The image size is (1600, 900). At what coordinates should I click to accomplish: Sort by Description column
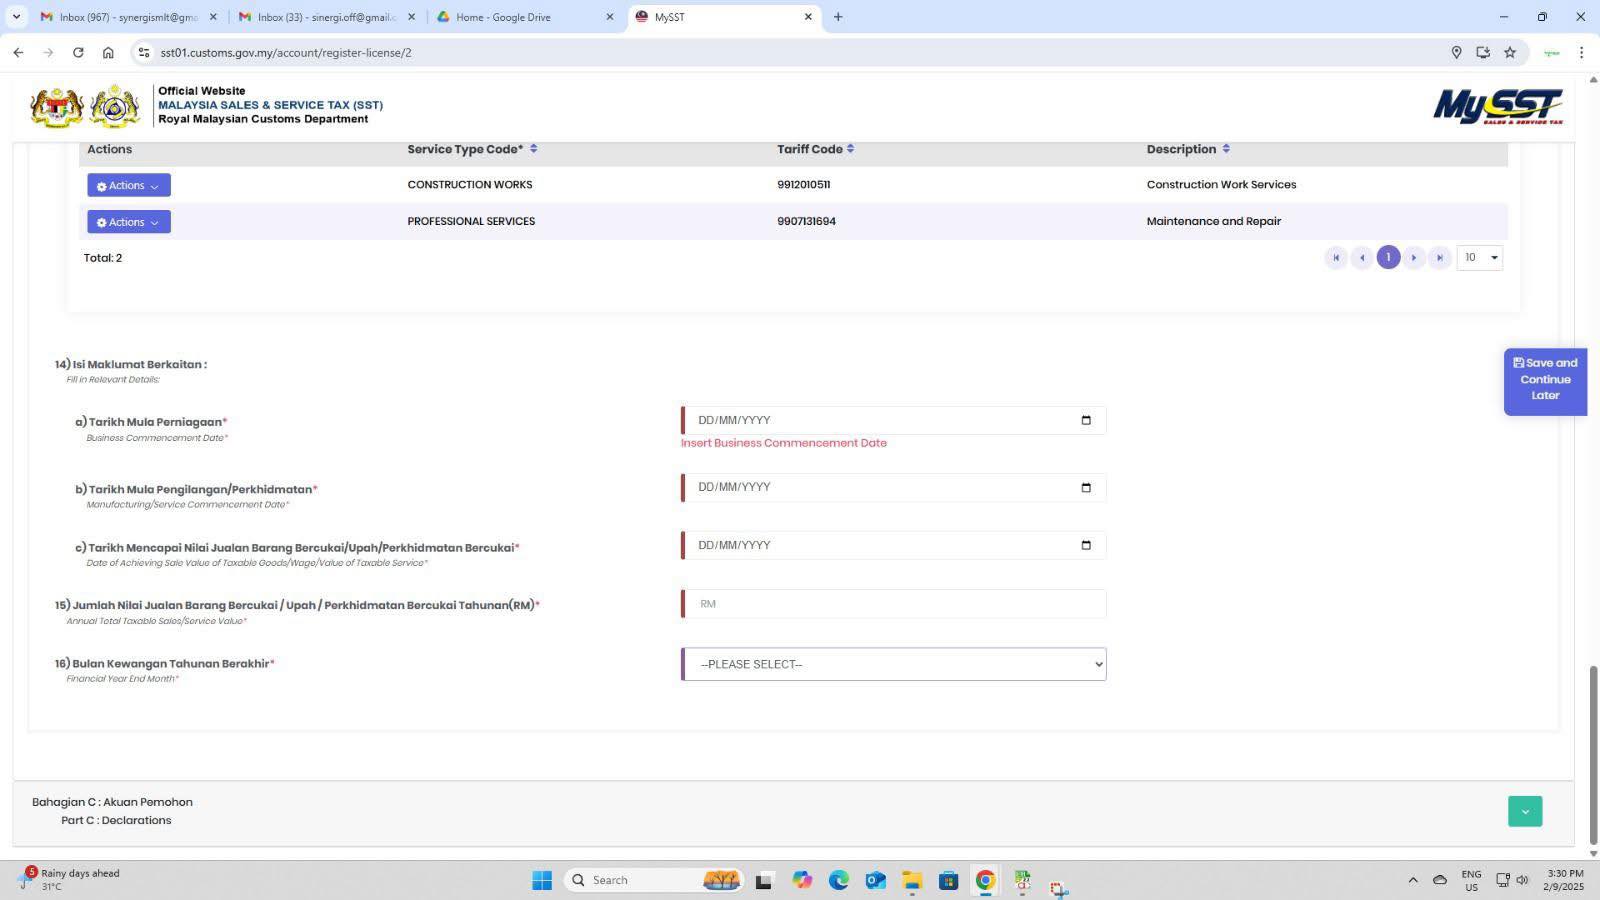(1226, 149)
